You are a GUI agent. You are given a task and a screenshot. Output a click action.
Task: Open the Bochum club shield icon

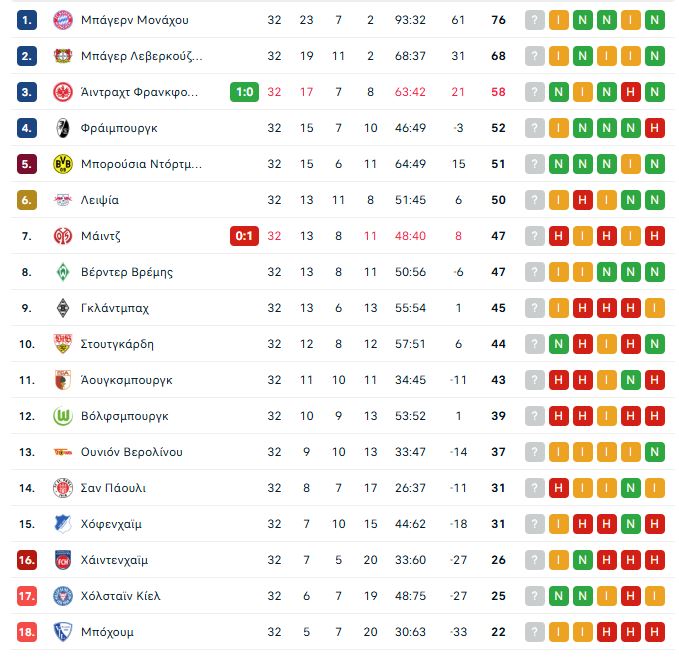point(63,632)
